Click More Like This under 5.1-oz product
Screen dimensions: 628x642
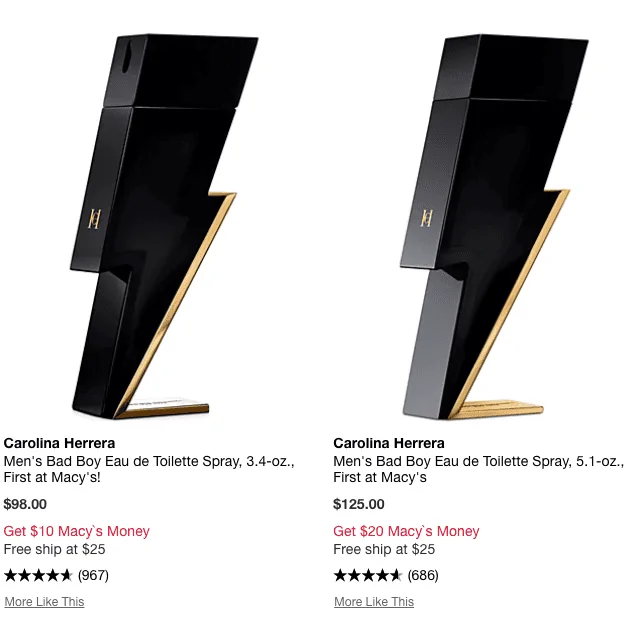374,602
